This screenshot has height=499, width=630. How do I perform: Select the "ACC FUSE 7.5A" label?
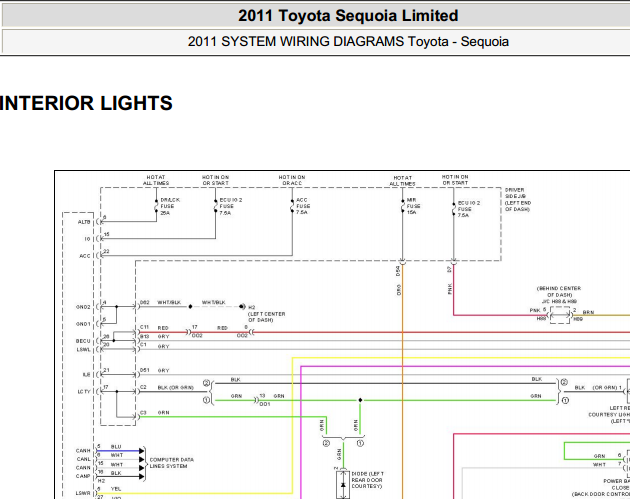pos(303,206)
